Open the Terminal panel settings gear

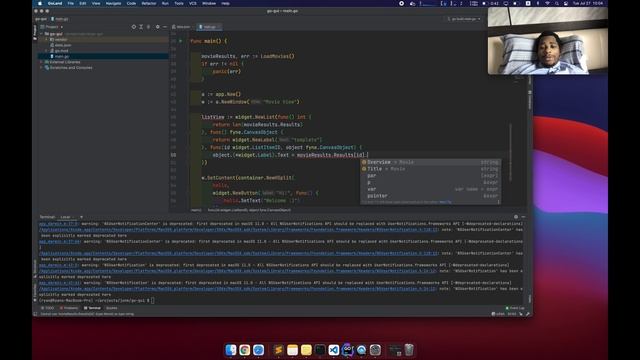[x=516, y=217]
